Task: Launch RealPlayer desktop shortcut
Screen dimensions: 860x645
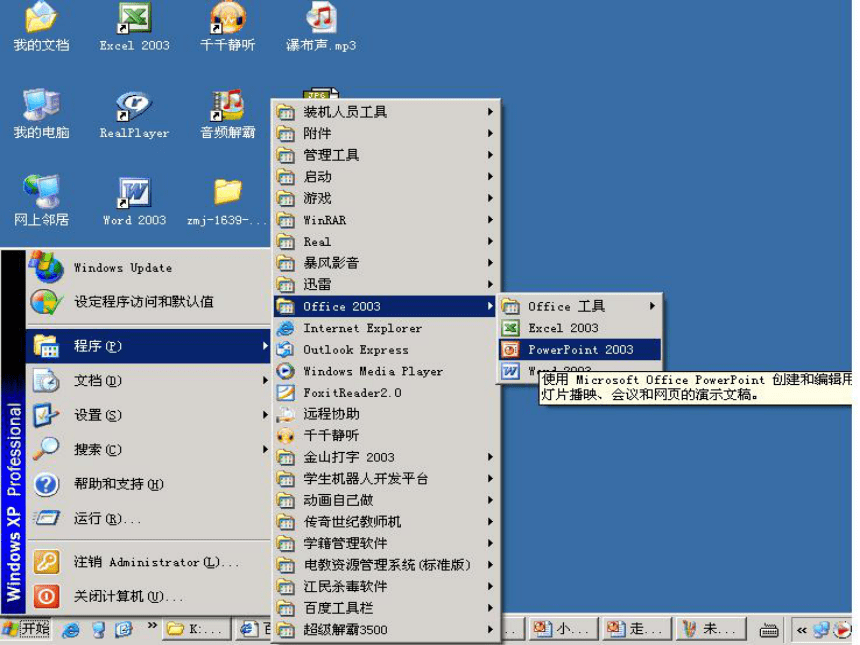Action: coord(134,113)
